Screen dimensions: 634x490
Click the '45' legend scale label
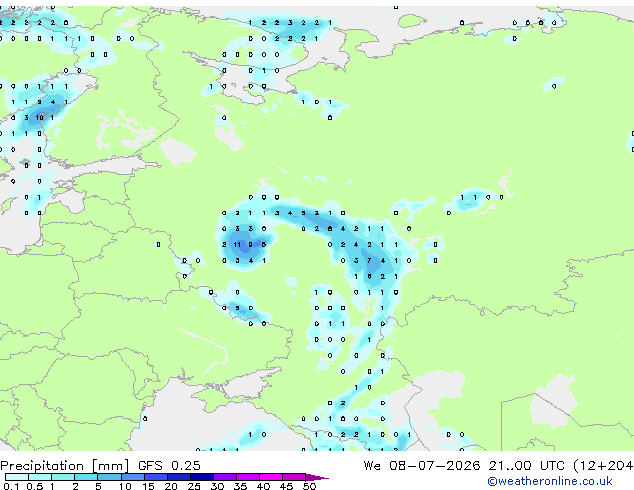[x=286, y=486]
